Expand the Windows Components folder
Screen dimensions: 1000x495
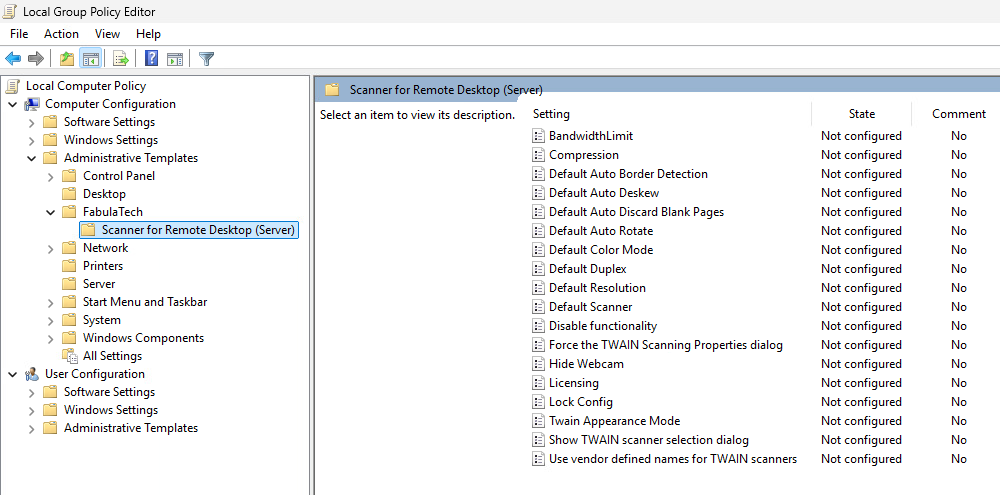[50, 338]
